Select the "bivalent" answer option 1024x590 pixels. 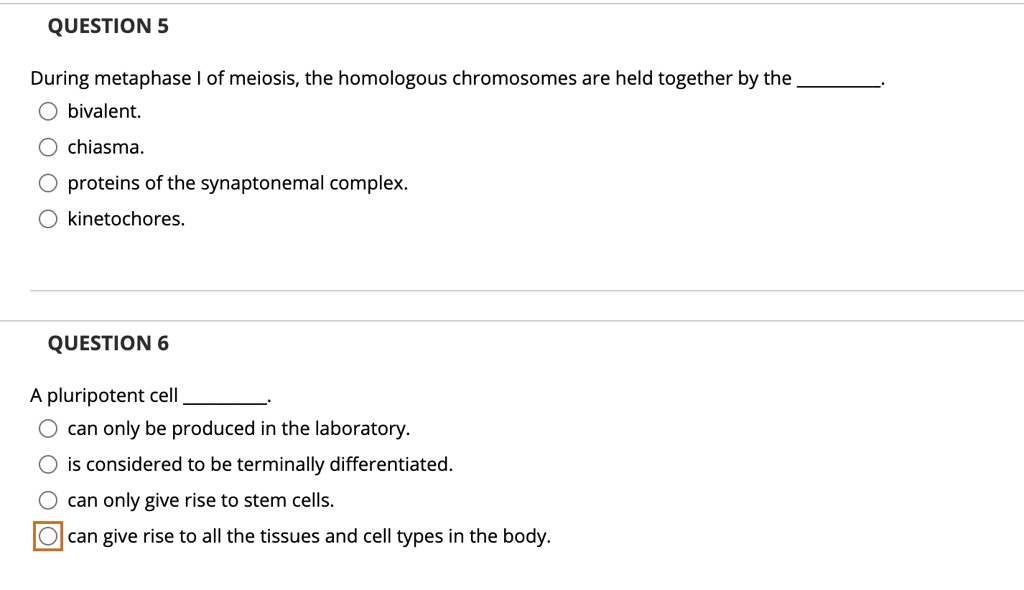(x=47, y=111)
